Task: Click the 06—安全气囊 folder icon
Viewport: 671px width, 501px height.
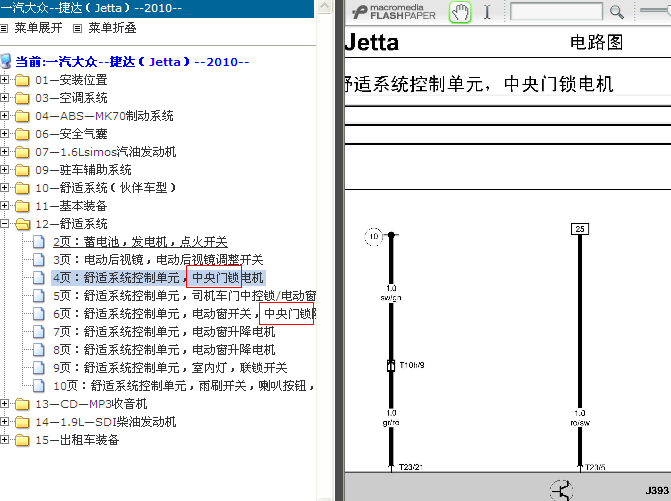Action: click(22, 134)
